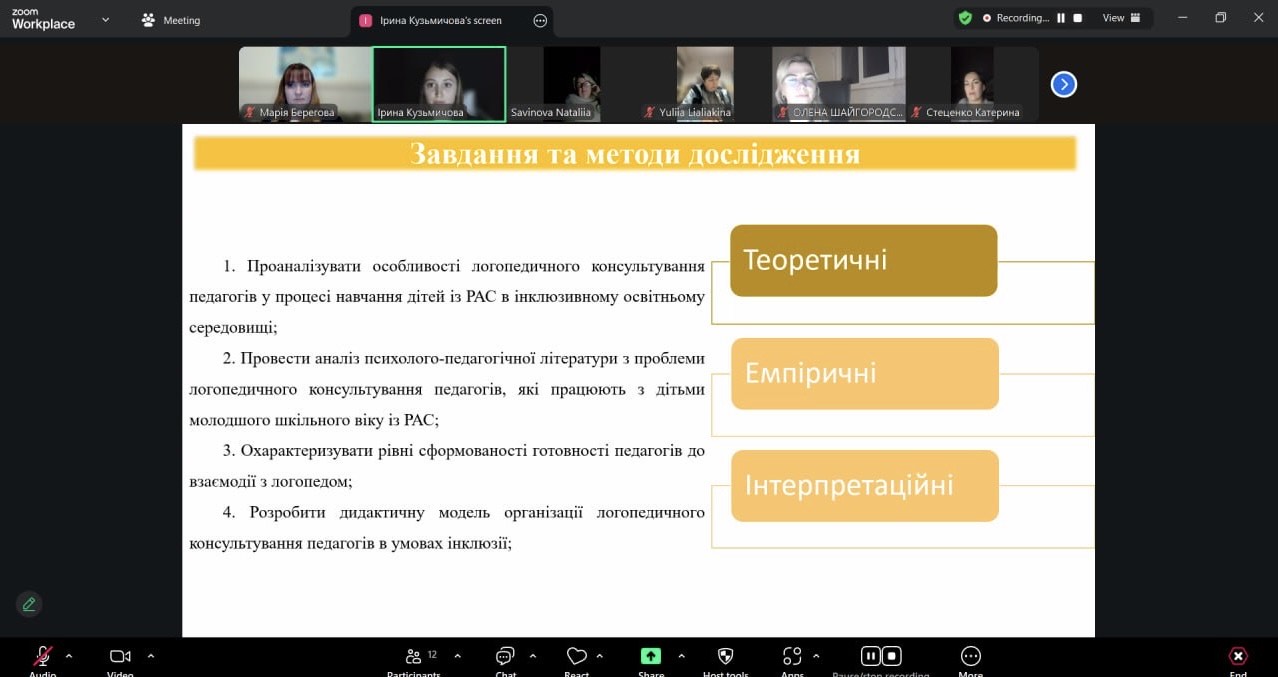Pause recording in the top recording bar

coord(1061,18)
